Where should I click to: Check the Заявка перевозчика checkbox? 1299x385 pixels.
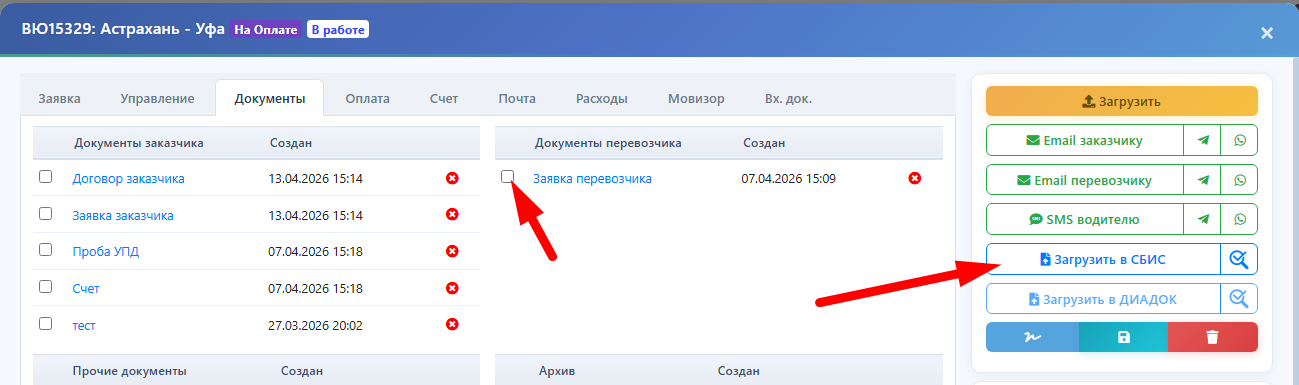[508, 177]
